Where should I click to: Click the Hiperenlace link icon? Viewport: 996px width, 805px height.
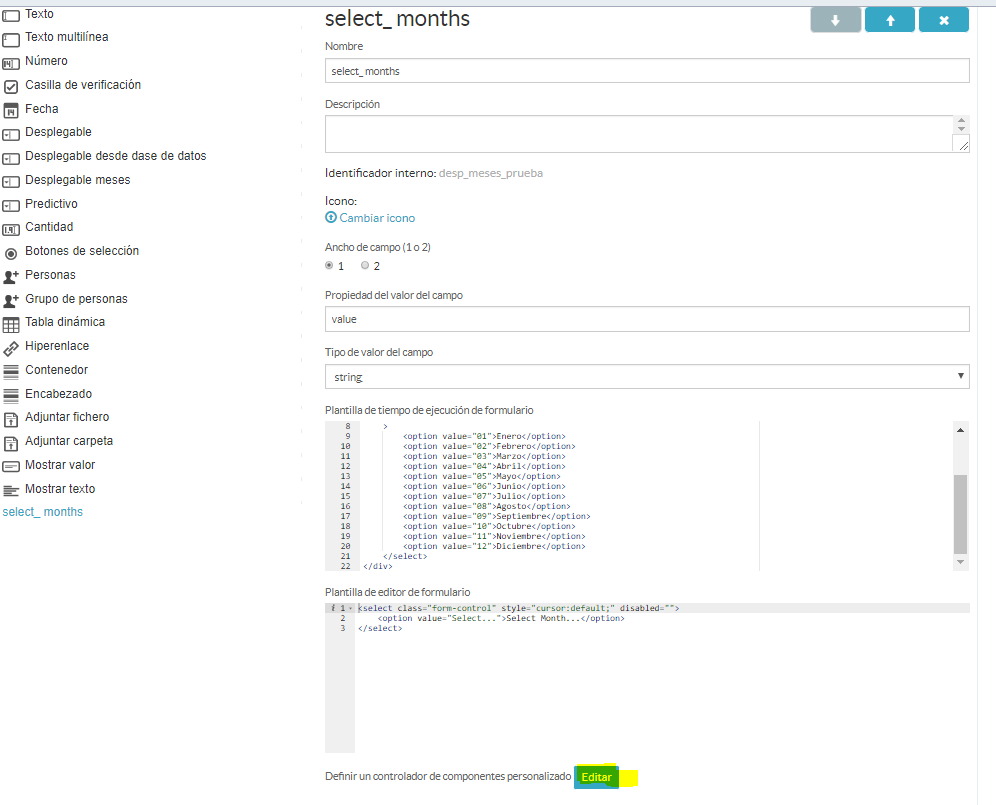[x=11, y=348]
